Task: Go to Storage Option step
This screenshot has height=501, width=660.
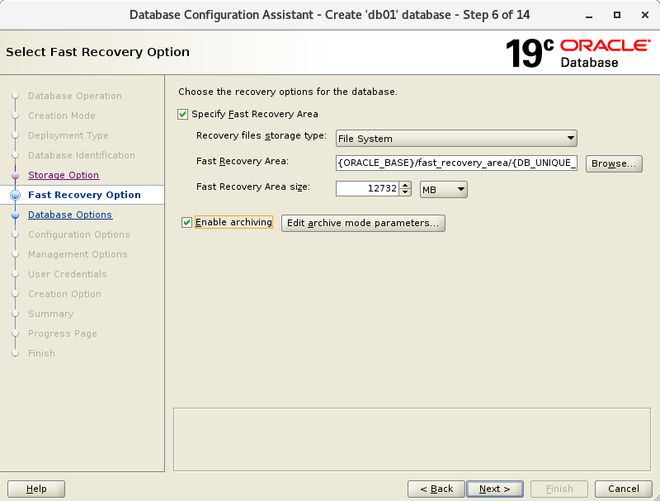Action: tap(64, 175)
